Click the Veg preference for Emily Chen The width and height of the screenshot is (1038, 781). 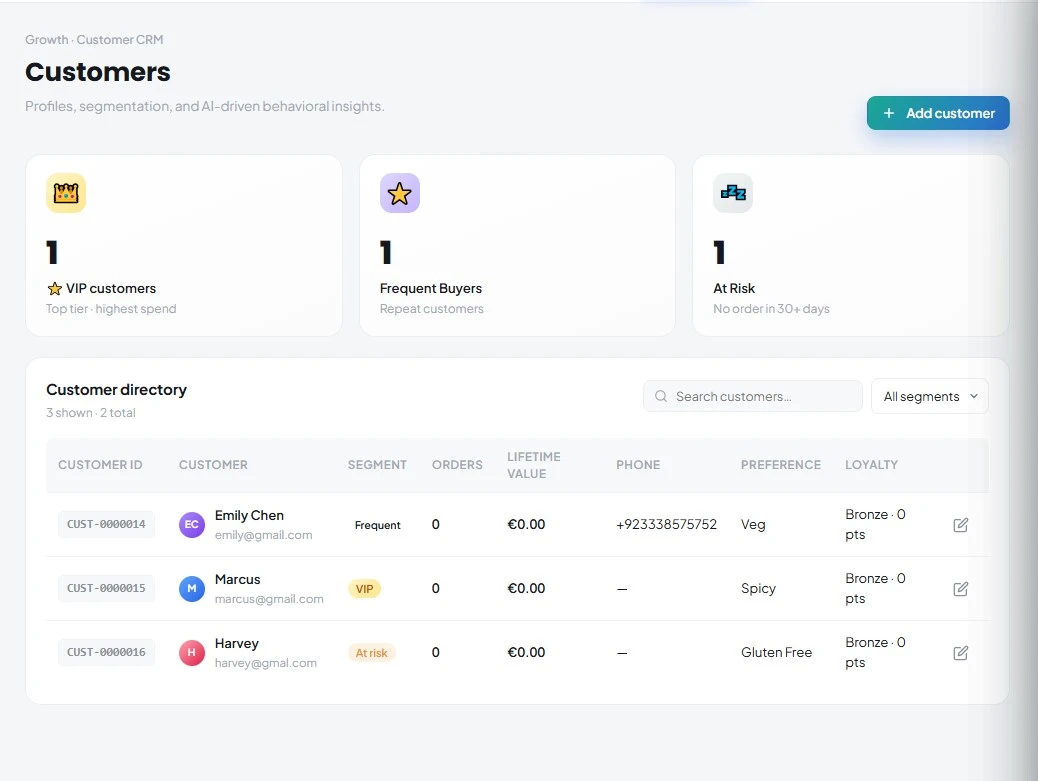tap(753, 524)
